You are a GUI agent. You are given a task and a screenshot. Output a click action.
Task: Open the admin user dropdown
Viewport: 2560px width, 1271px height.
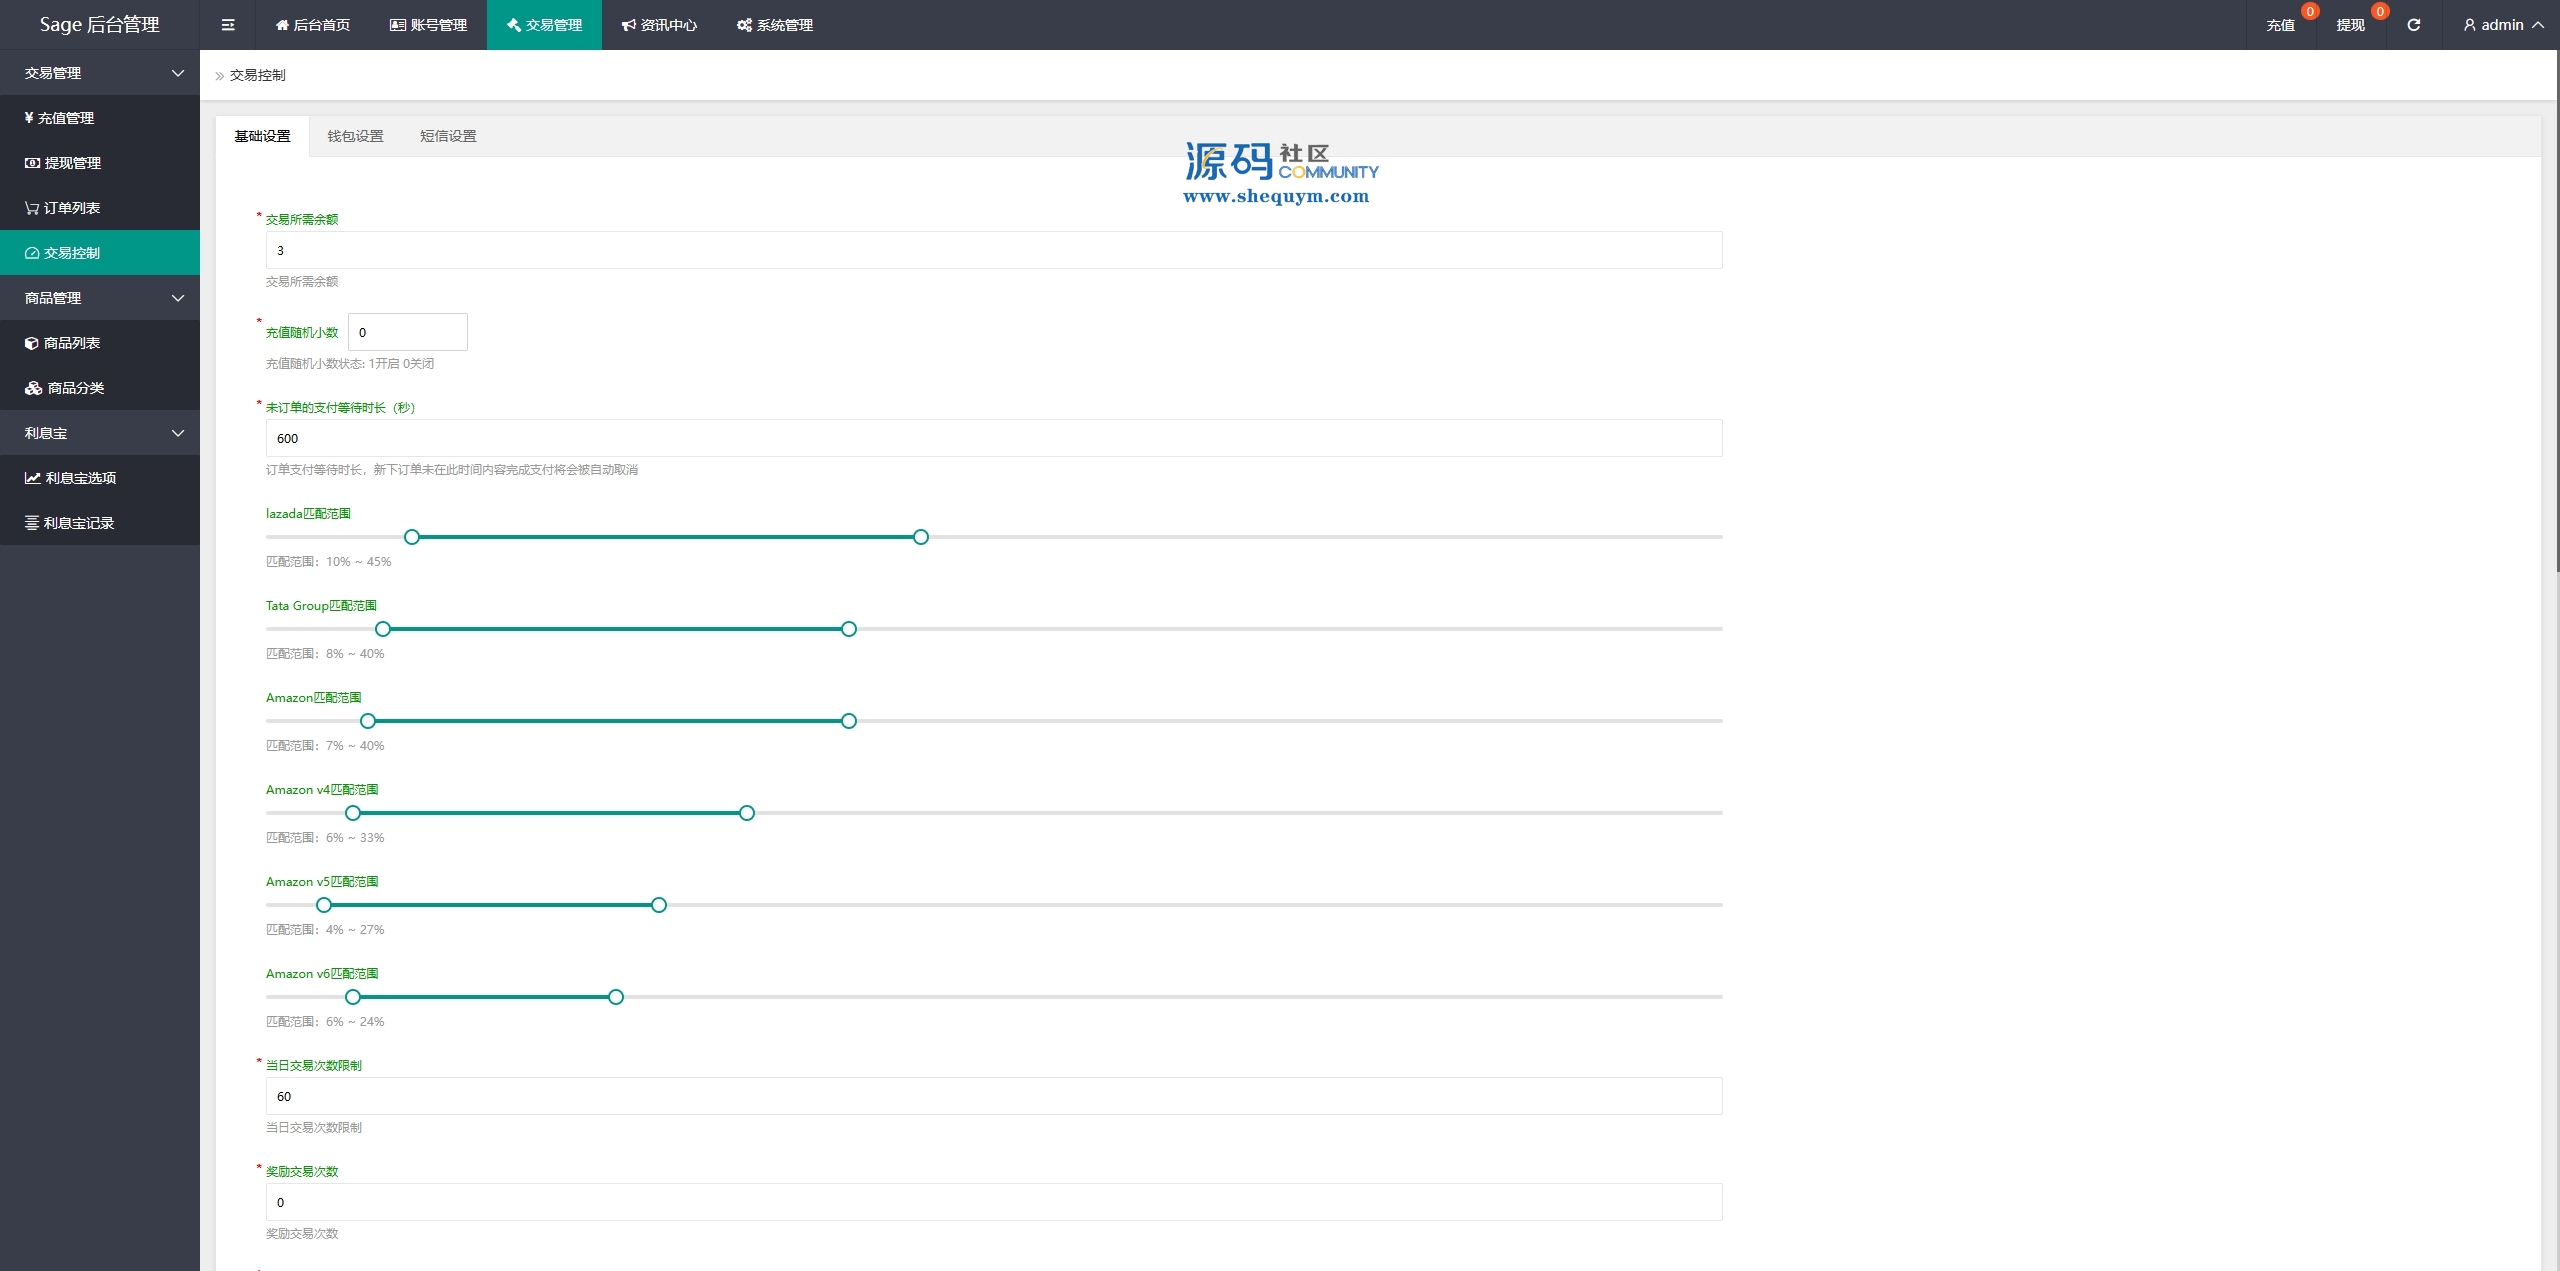pyautogui.click(x=2502, y=25)
